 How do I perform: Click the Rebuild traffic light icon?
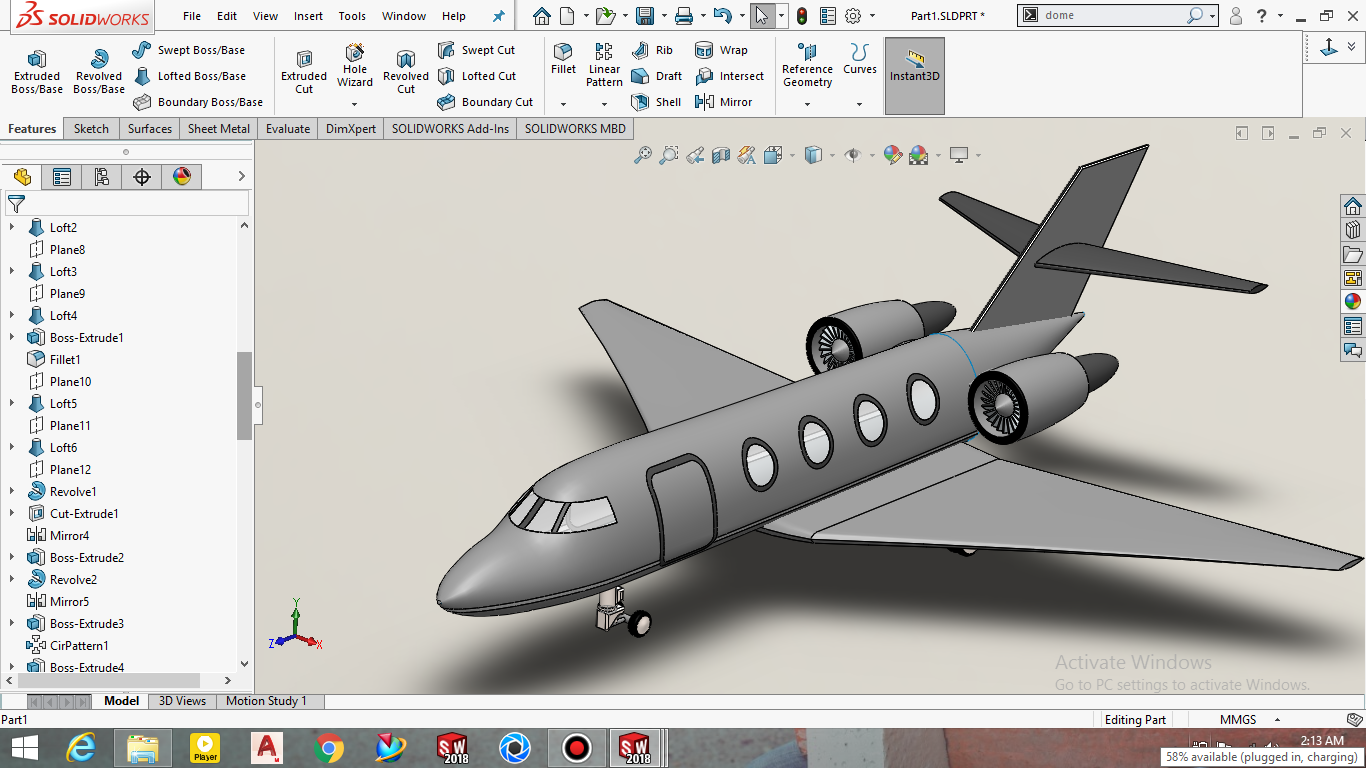point(802,16)
